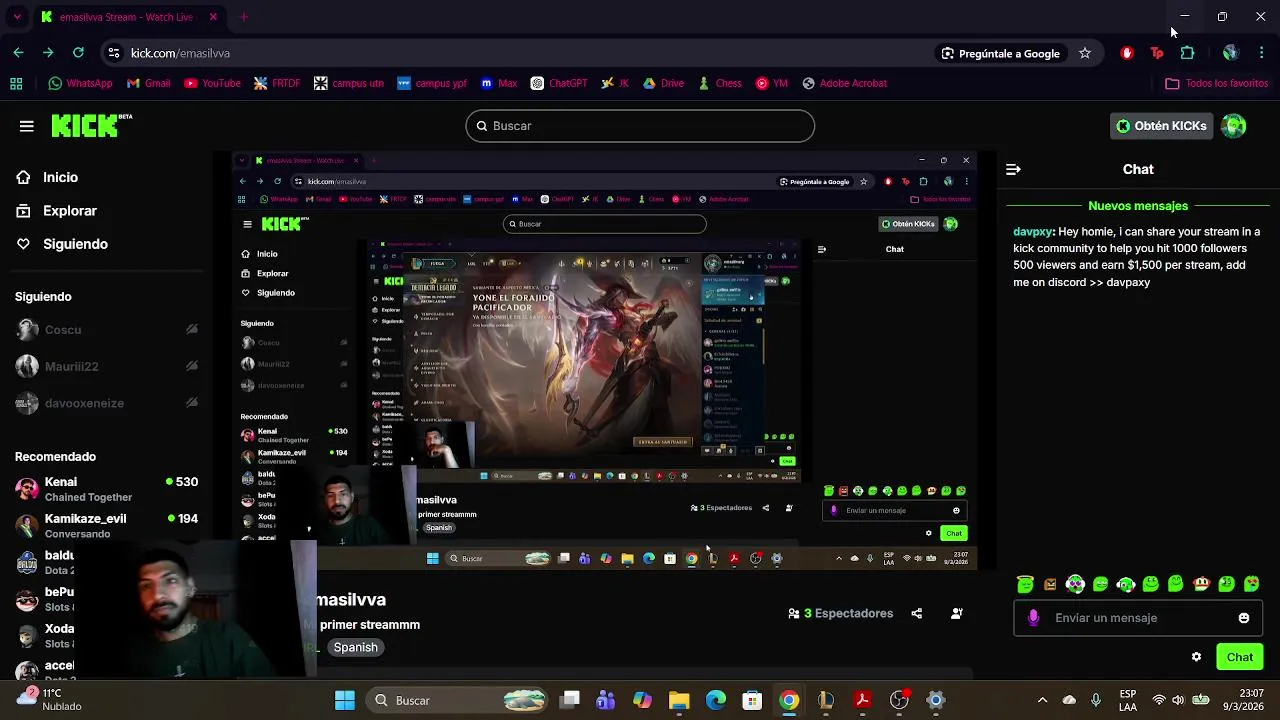Image resolution: width=1280 pixels, height=720 pixels.
Task: Open the Chess bookmark
Action: (720, 83)
